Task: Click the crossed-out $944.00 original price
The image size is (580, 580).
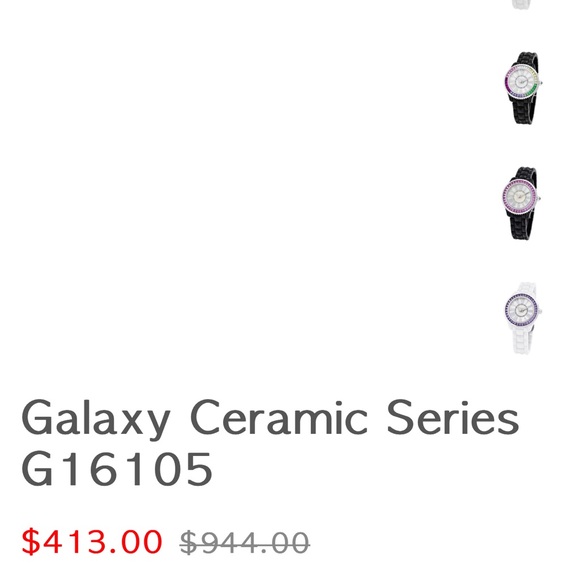Action: [245, 543]
